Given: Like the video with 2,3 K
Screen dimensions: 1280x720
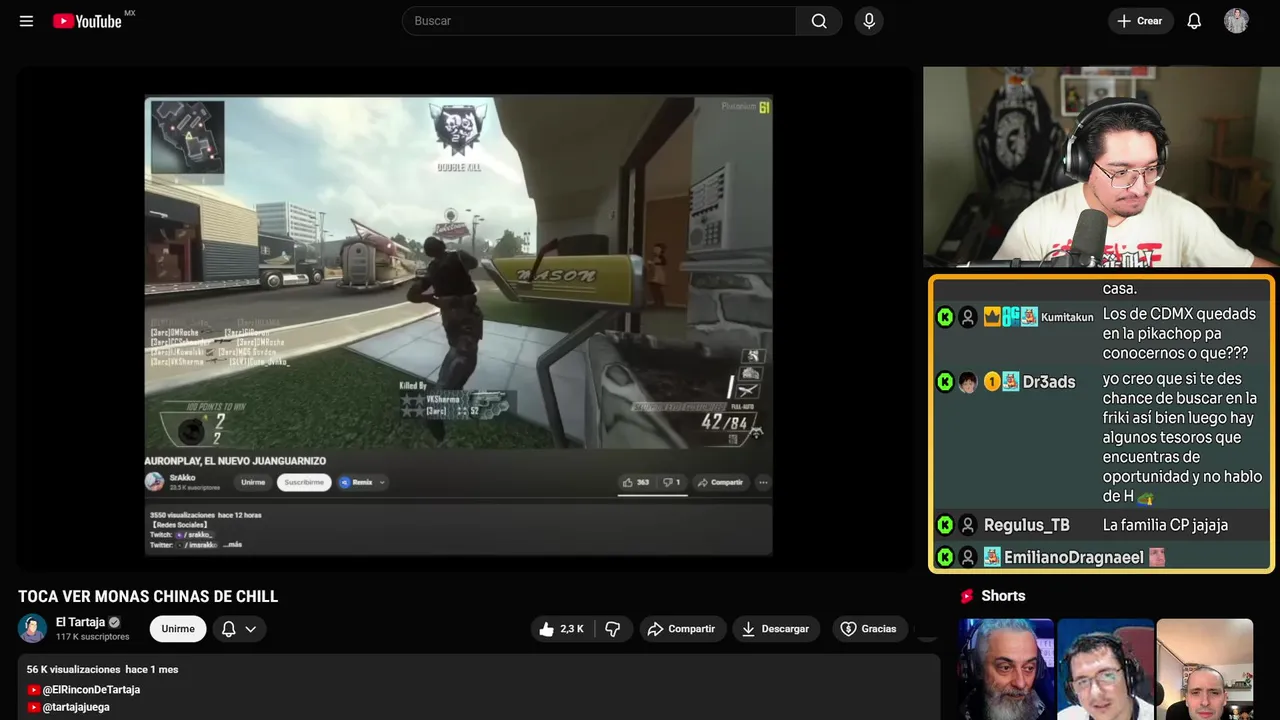Looking at the screenshot, I should coord(562,629).
